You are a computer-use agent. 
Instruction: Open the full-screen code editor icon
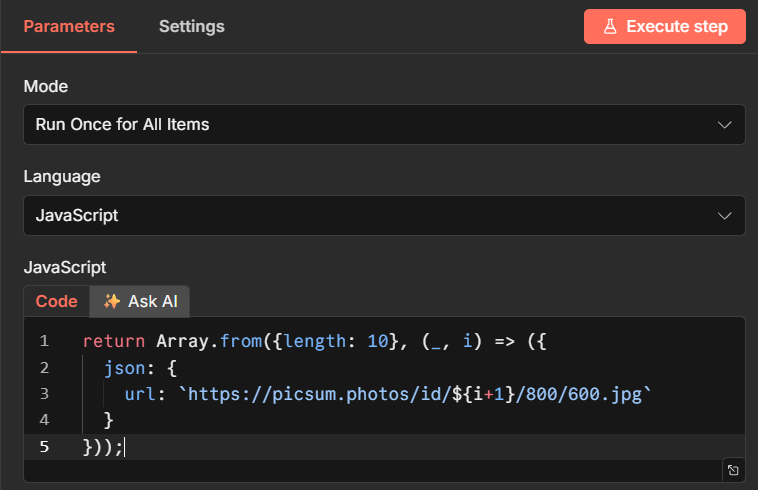click(732, 470)
